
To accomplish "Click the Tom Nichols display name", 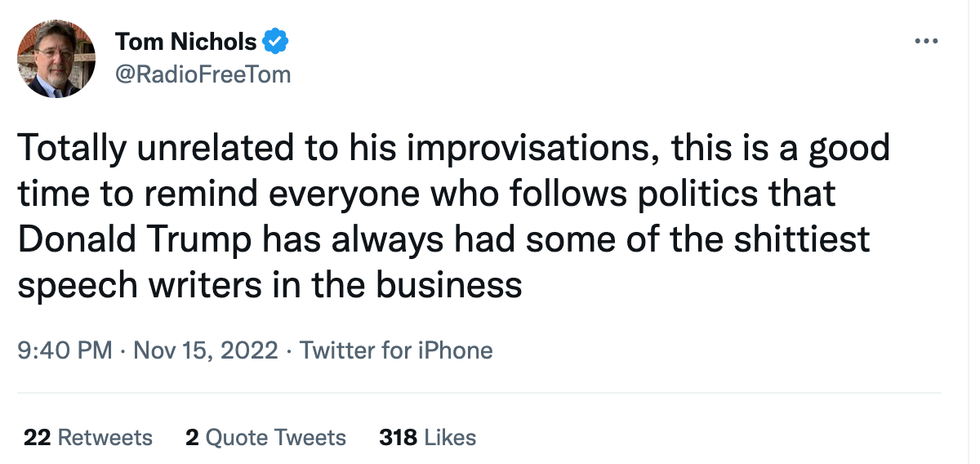I will point(186,41).
